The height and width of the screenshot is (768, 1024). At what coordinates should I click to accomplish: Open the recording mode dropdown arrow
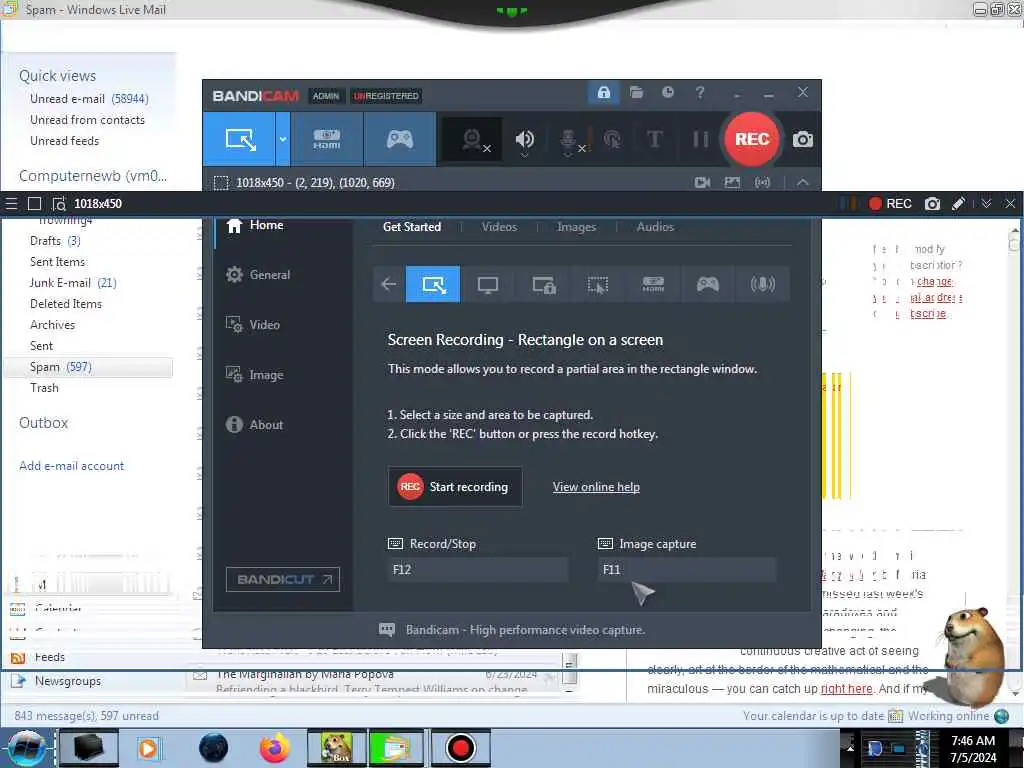pyautogui.click(x=283, y=139)
